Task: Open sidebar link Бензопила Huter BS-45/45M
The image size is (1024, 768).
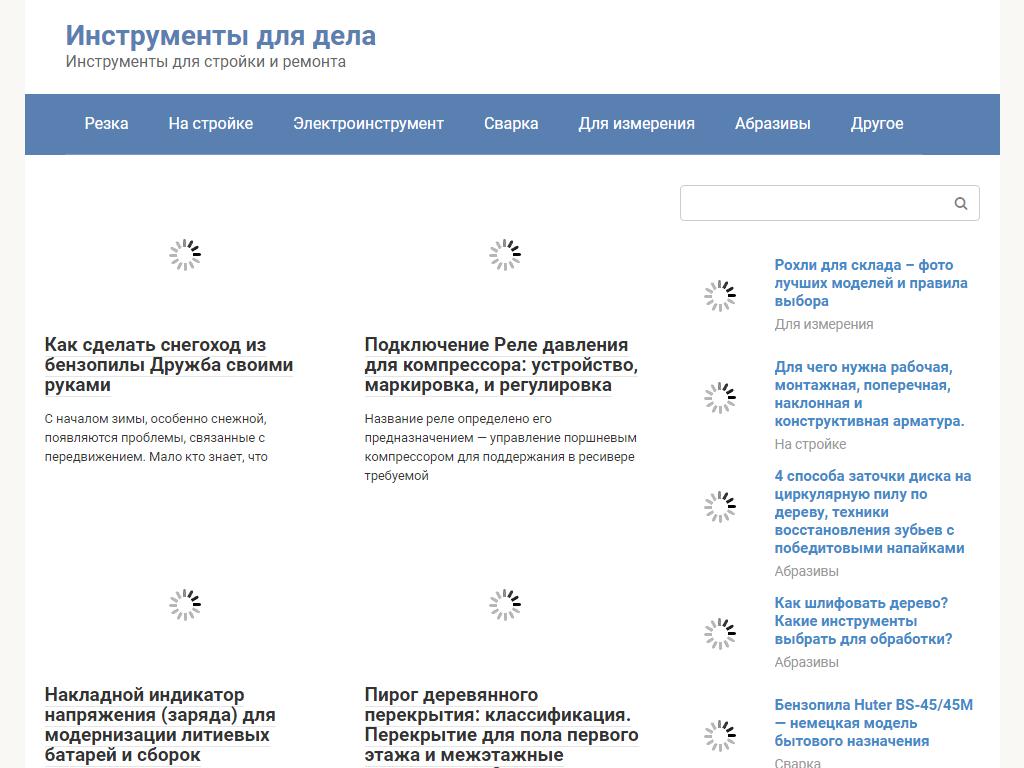Action: (x=873, y=723)
